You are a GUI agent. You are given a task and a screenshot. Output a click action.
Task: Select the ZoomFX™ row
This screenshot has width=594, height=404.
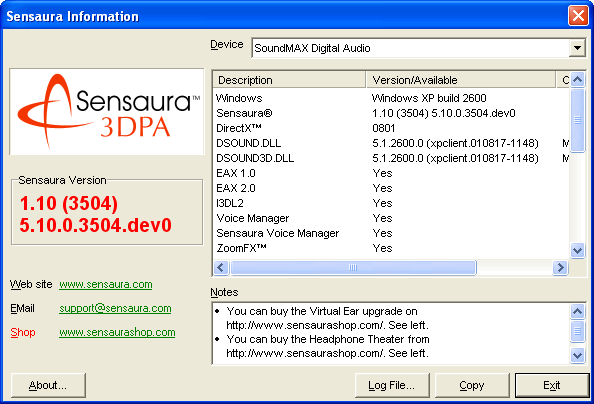click(x=391, y=248)
